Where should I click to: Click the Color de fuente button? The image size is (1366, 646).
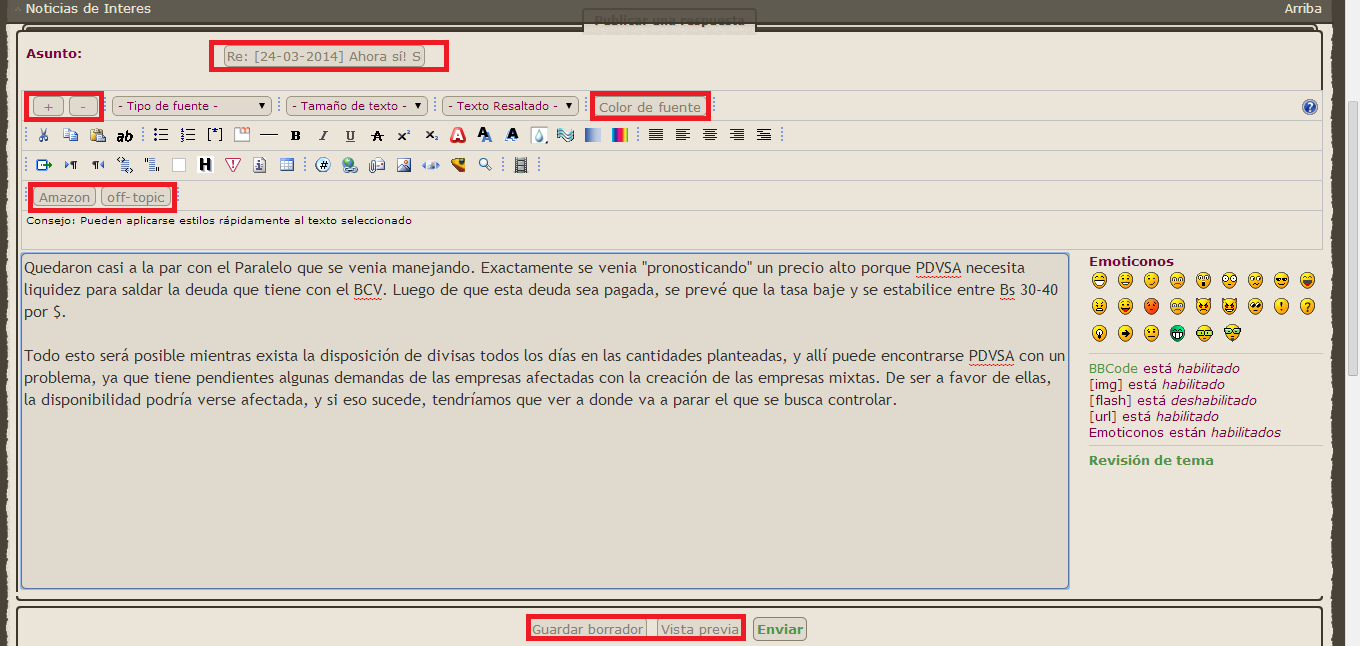(650, 107)
